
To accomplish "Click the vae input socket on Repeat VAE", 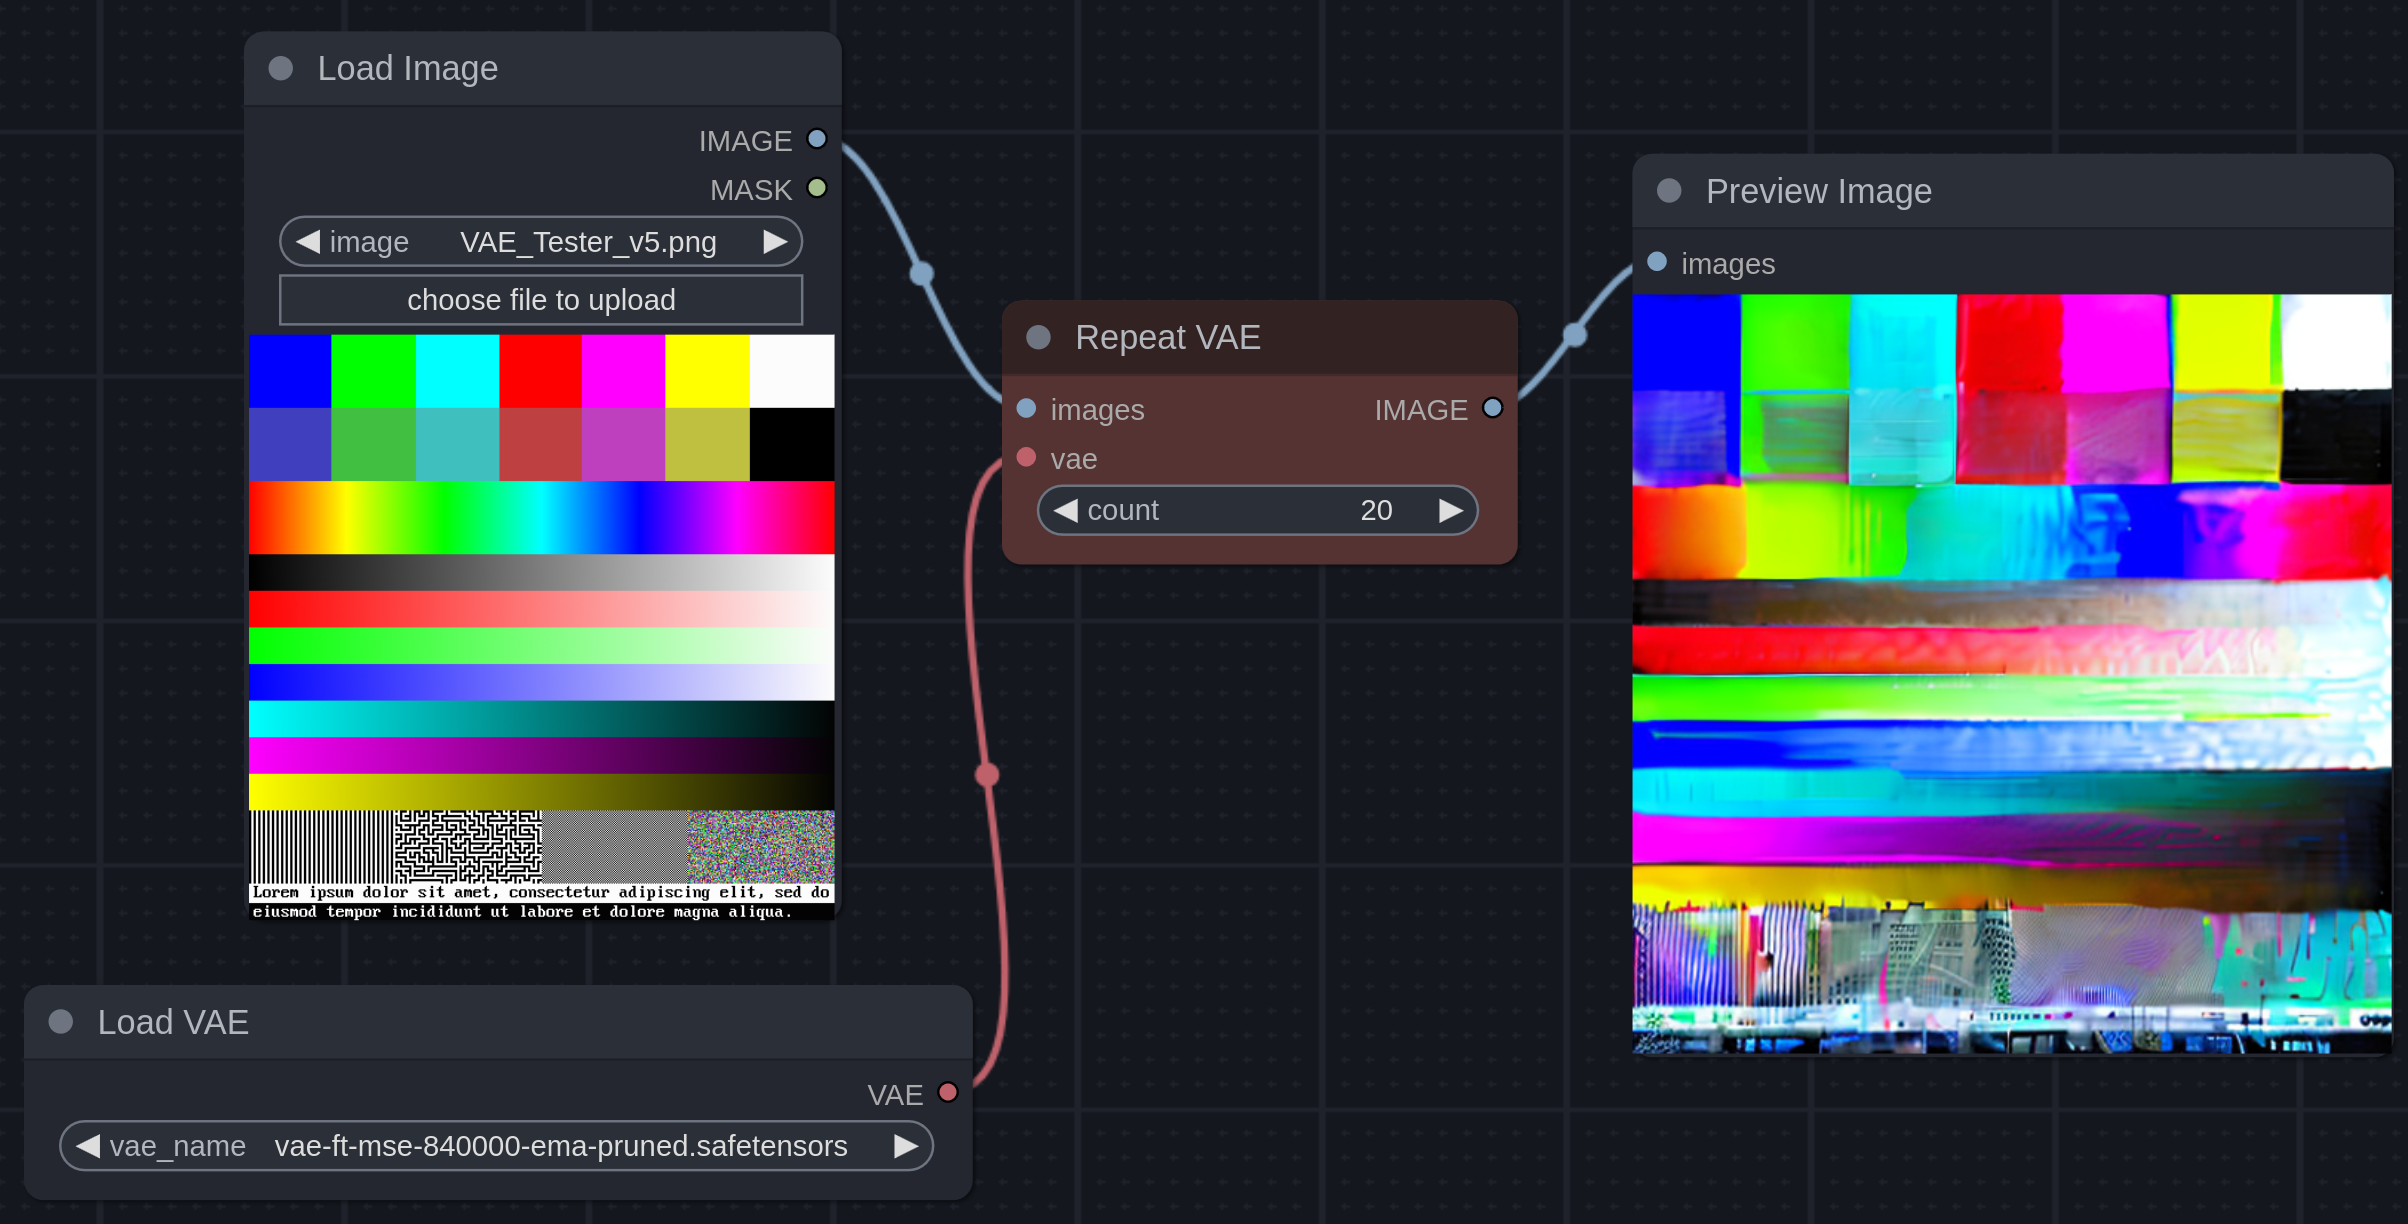I will point(1026,457).
